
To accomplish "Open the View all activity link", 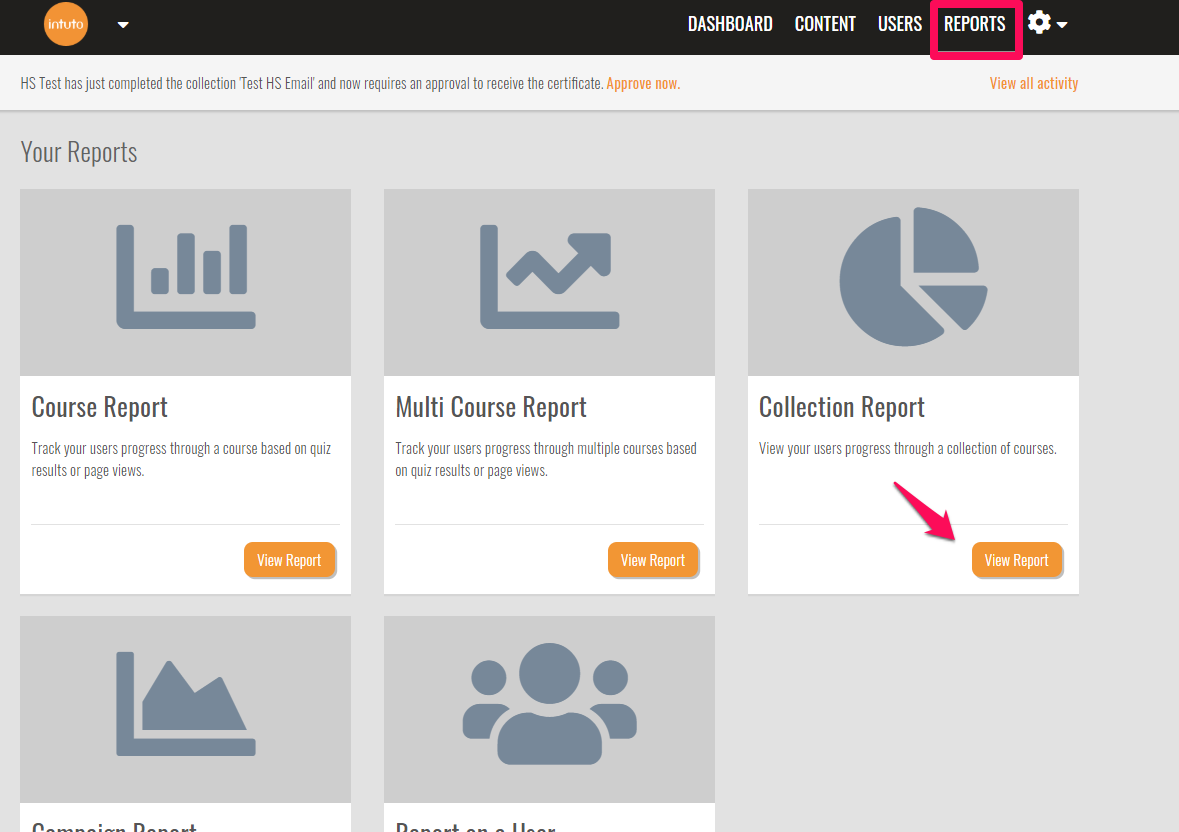I will [x=1034, y=84].
